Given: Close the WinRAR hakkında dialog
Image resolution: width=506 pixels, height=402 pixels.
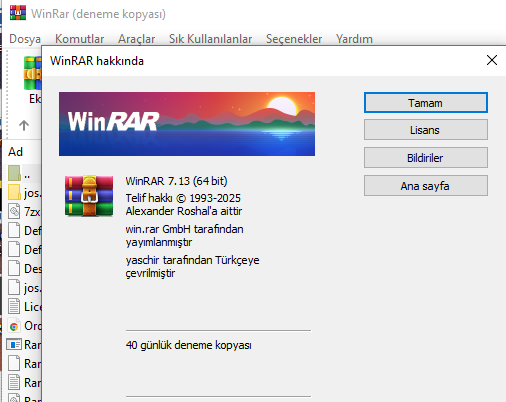Looking at the screenshot, I should pyautogui.click(x=492, y=60).
